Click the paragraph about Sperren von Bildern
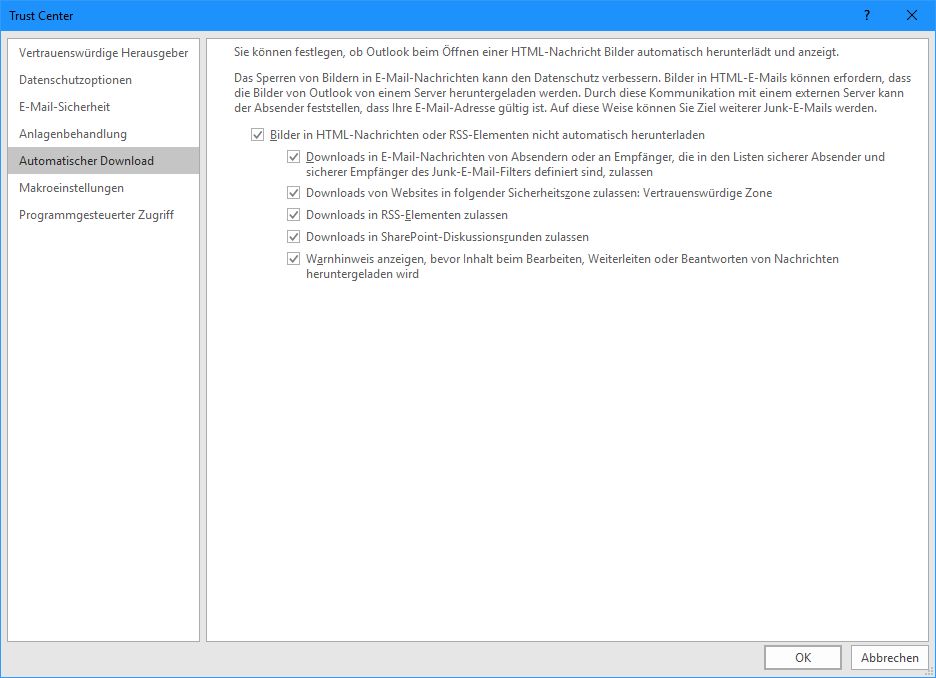The width and height of the screenshot is (936, 678). click(572, 93)
